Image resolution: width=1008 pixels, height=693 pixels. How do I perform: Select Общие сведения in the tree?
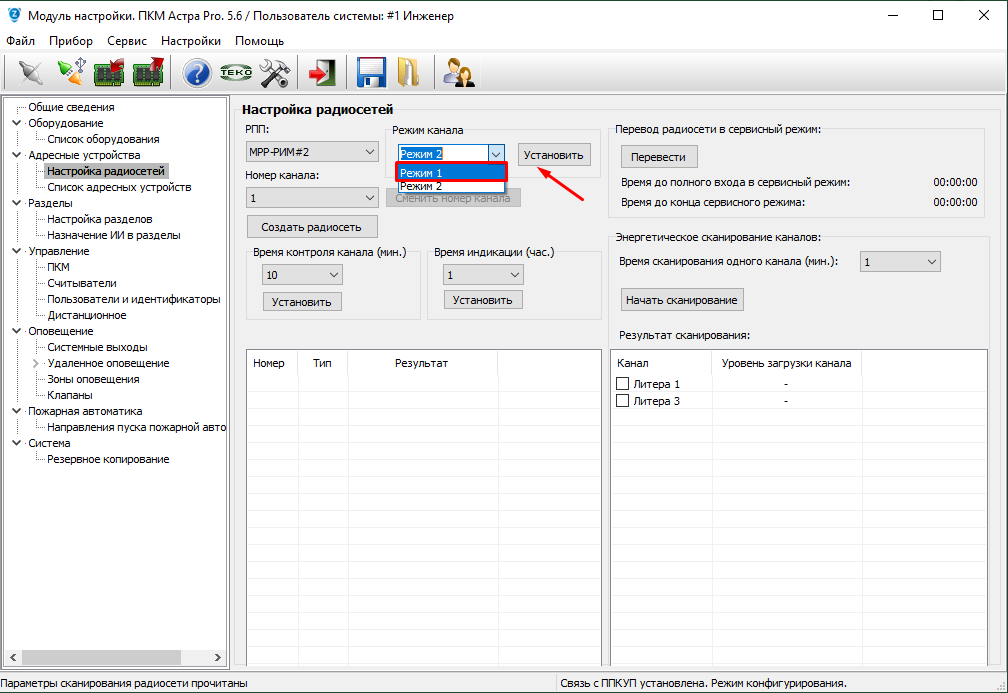[x=71, y=107]
